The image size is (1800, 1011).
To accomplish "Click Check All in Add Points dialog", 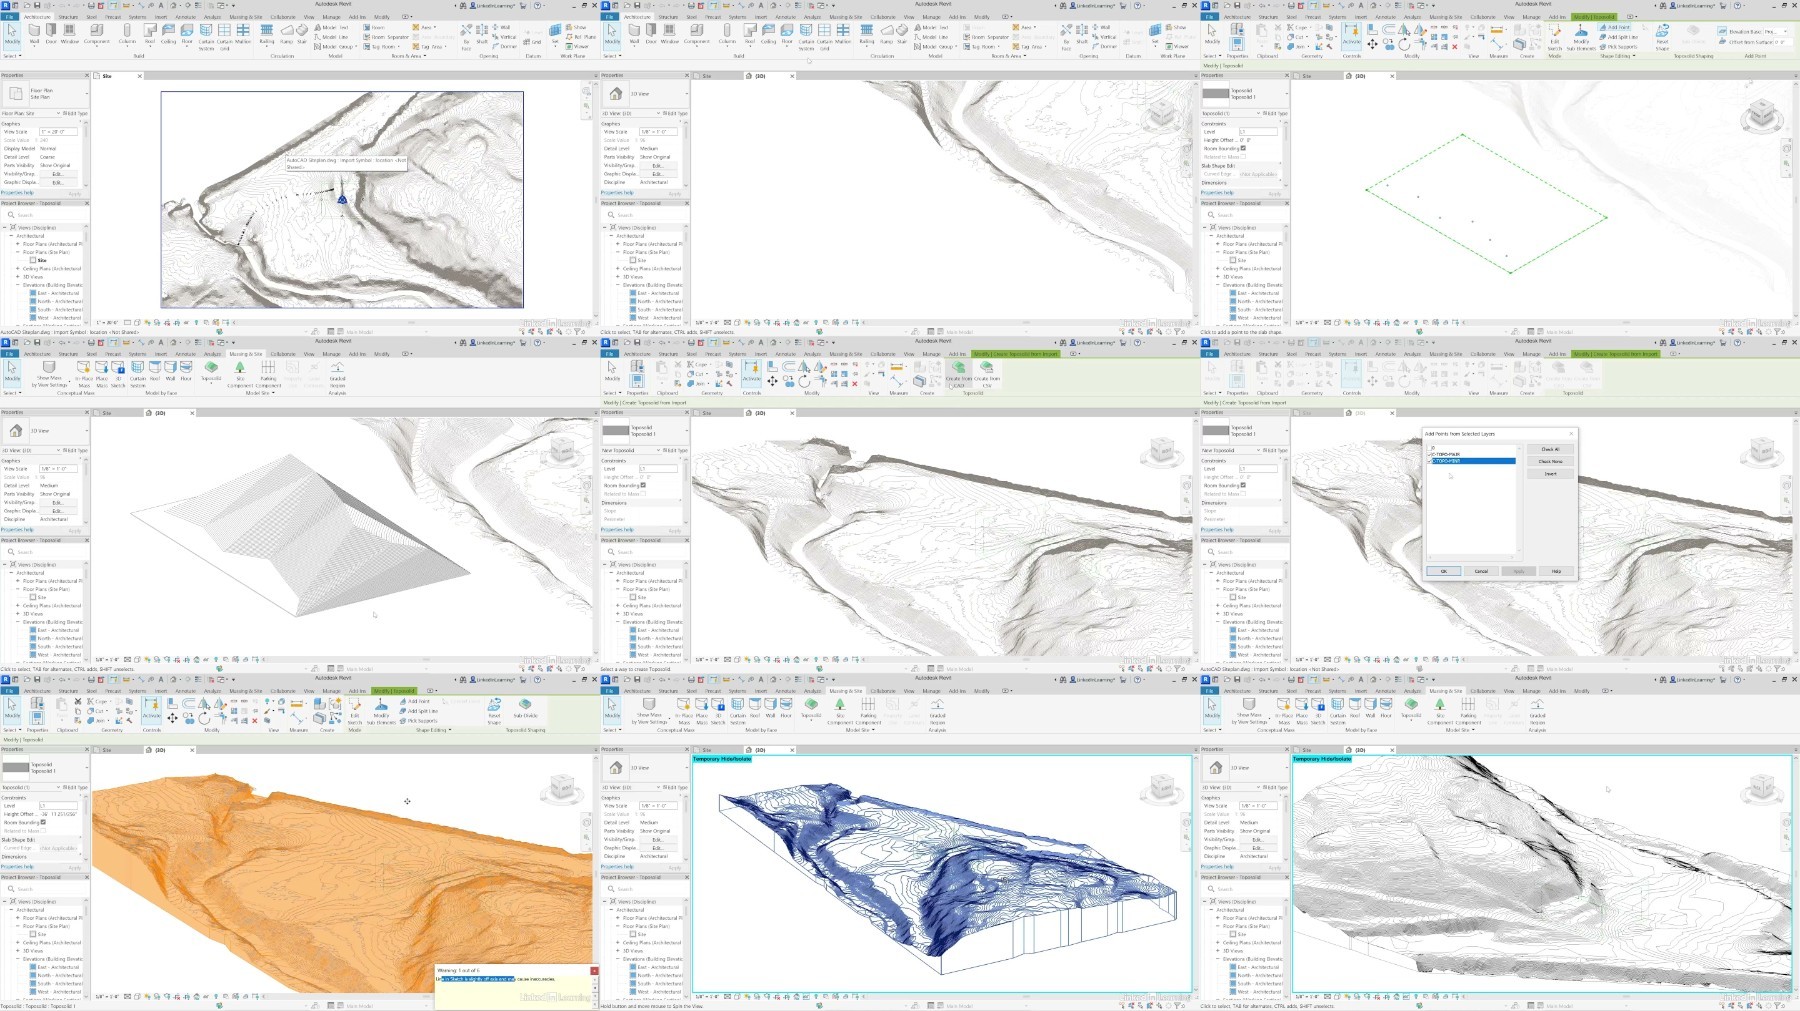I will click(x=1550, y=450).
